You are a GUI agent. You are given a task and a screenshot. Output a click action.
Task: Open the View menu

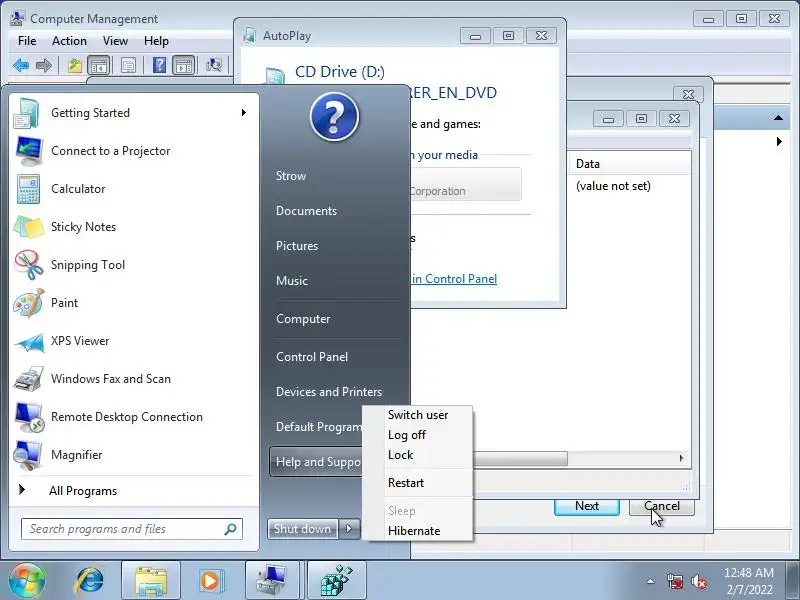[115, 41]
